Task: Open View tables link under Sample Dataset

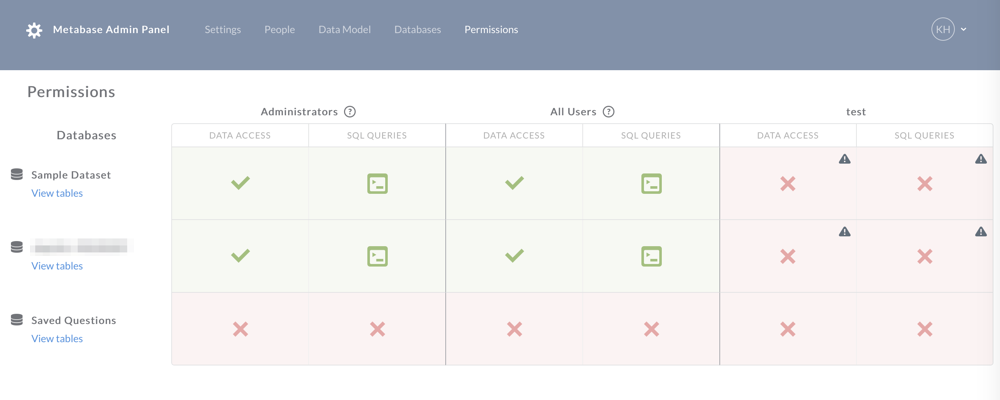Action: pyautogui.click(x=57, y=193)
